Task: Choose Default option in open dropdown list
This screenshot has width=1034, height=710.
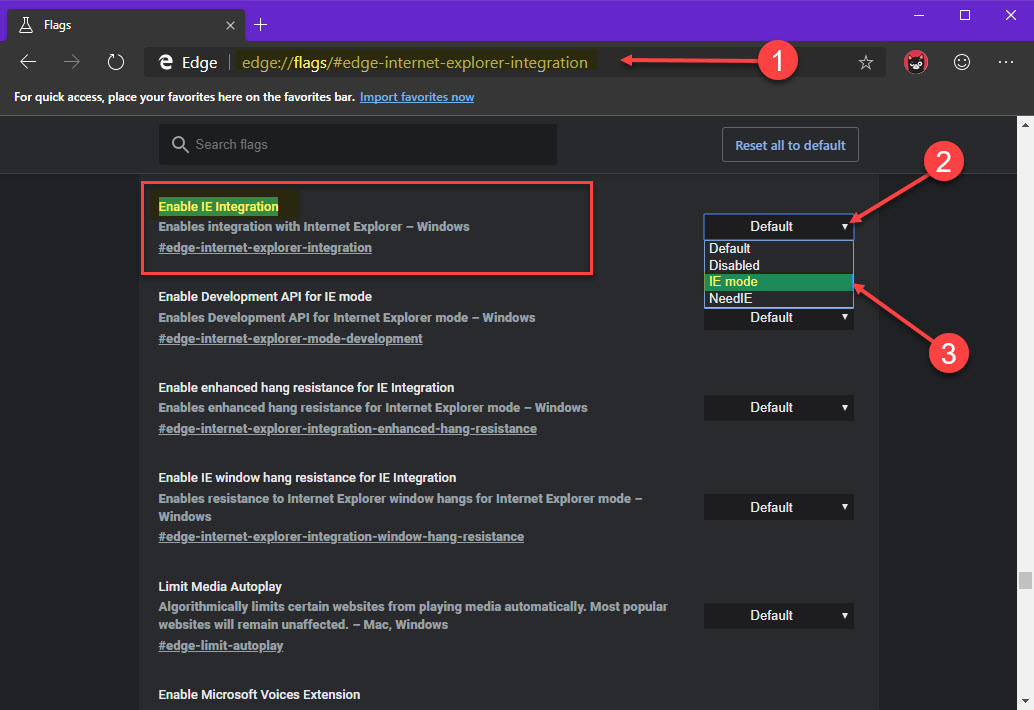Action: 778,249
